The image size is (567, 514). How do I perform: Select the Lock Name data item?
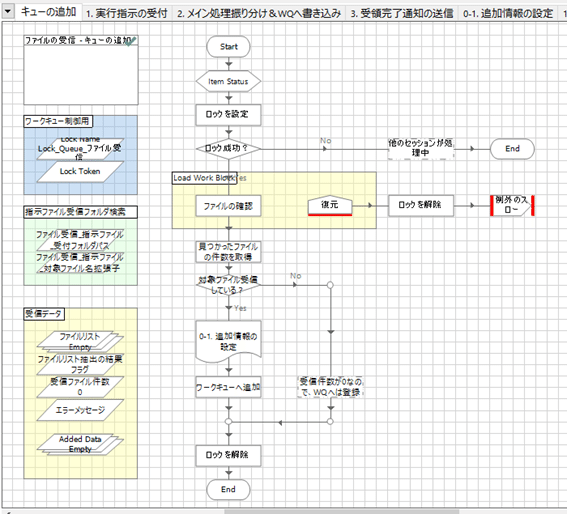(x=80, y=149)
